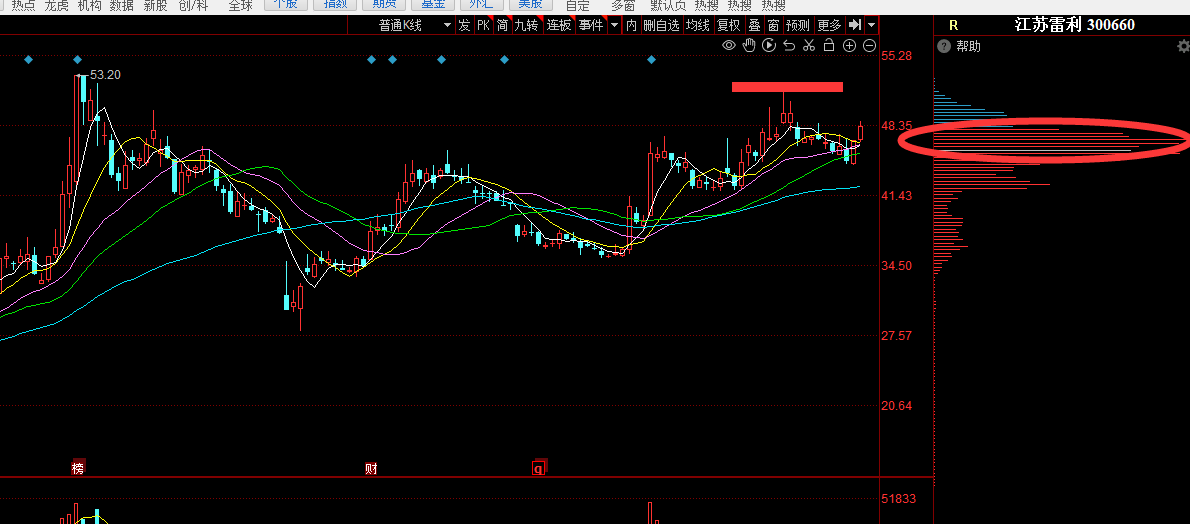Open the 全球 menu item
1190x524 pixels.
pos(240,5)
